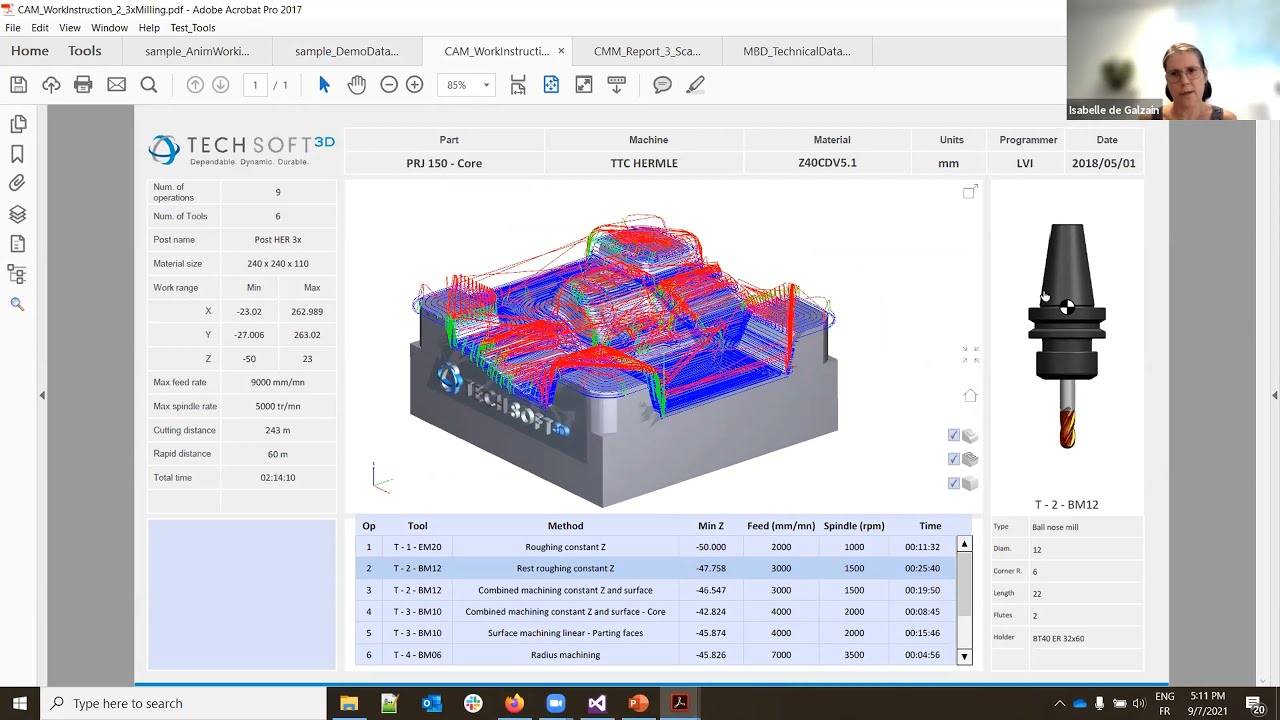Click the page number input field
The width and height of the screenshot is (1280, 720).
pos(255,85)
